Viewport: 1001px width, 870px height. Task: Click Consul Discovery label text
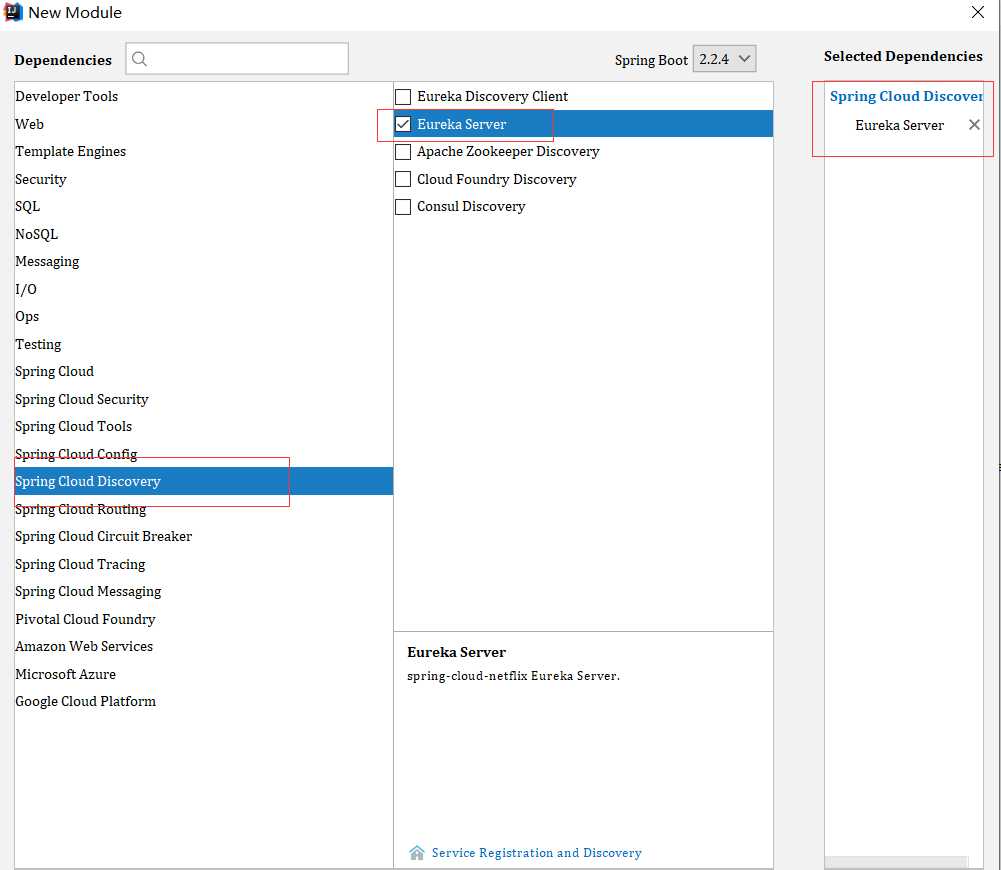click(x=471, y=206)
